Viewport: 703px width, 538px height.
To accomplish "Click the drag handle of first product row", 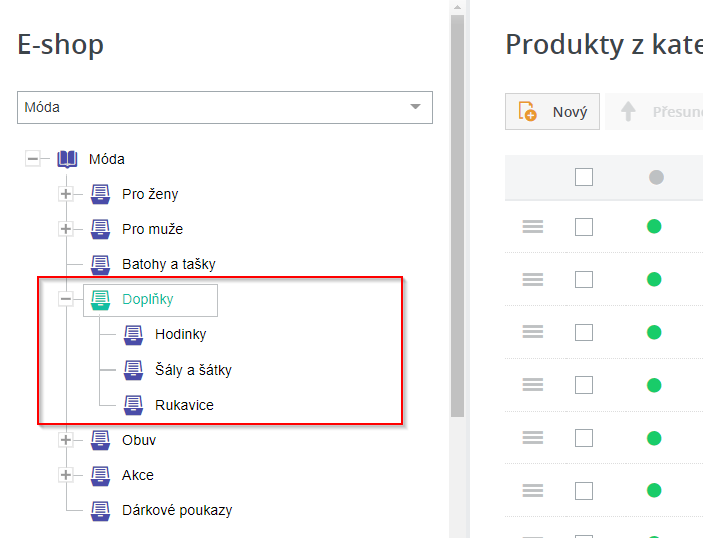I will click(533, 227).
